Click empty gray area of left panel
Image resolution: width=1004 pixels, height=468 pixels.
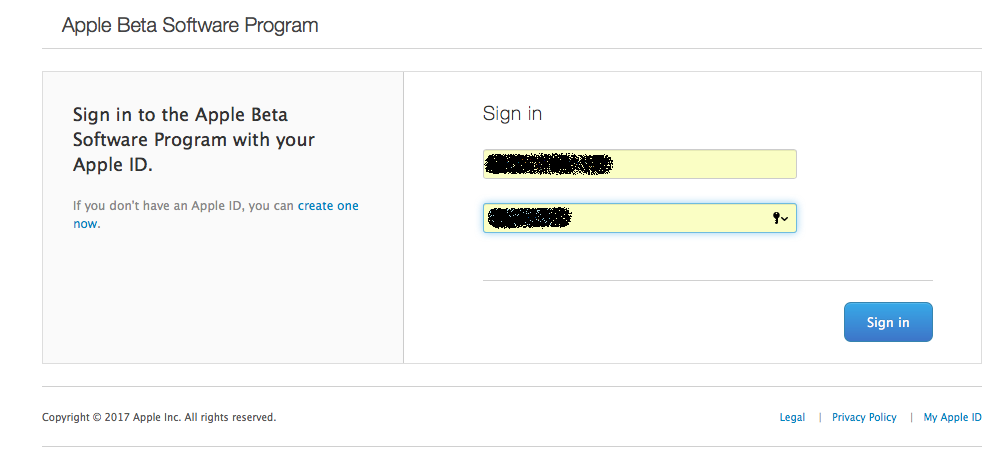(x=222, y=300)
